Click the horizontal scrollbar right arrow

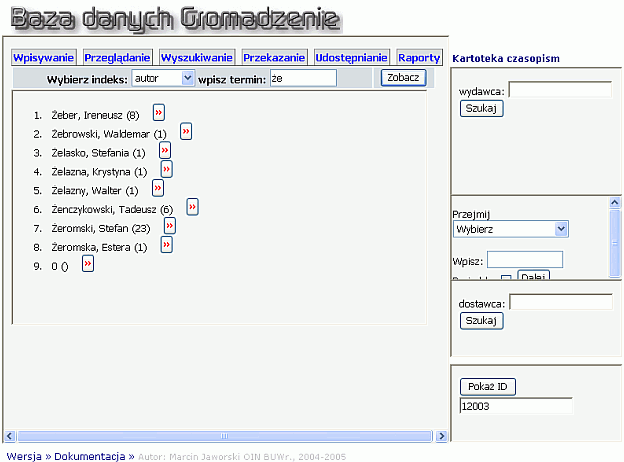pos(441,436)
